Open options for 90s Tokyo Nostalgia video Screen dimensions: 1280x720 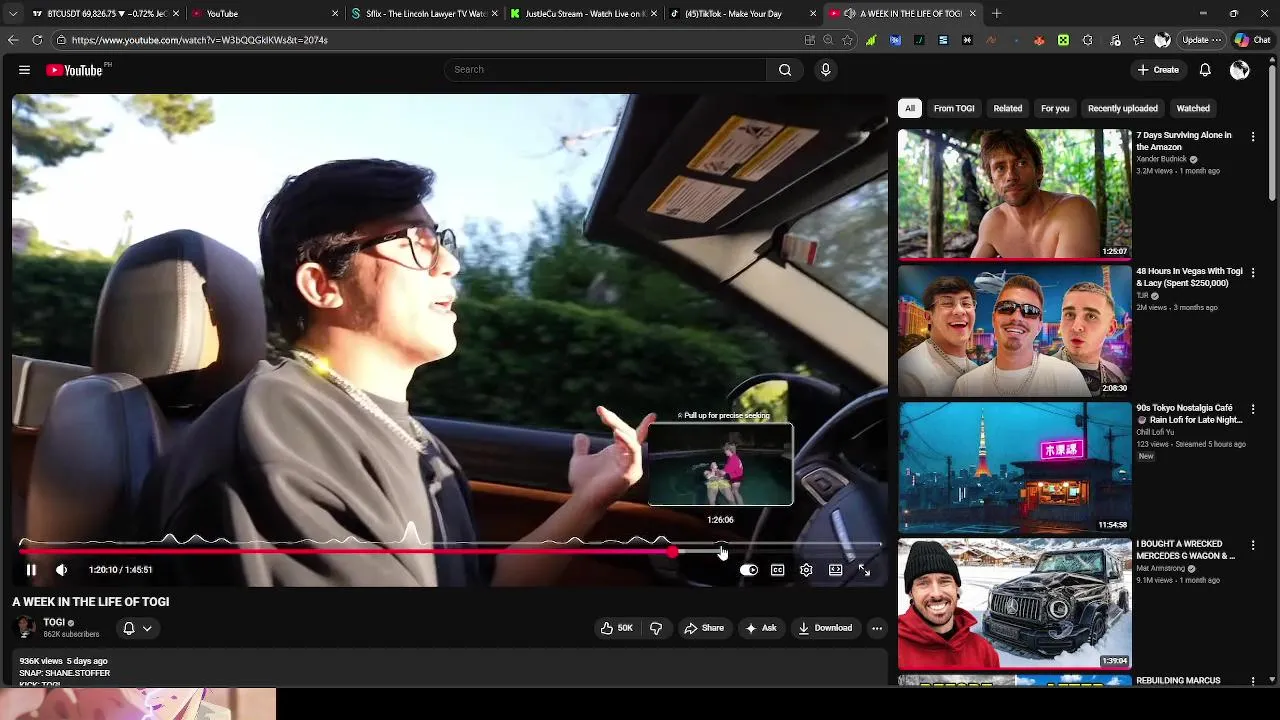pyautogui.click(x=1253, y=409)
